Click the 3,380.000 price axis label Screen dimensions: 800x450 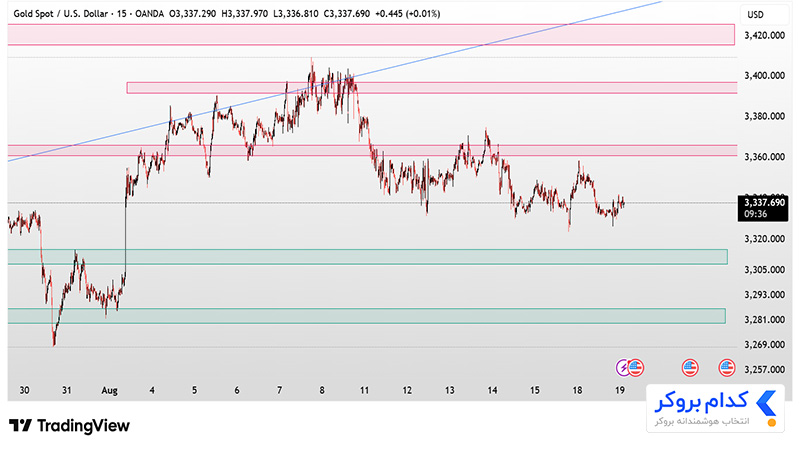click(x=764, y=116)
